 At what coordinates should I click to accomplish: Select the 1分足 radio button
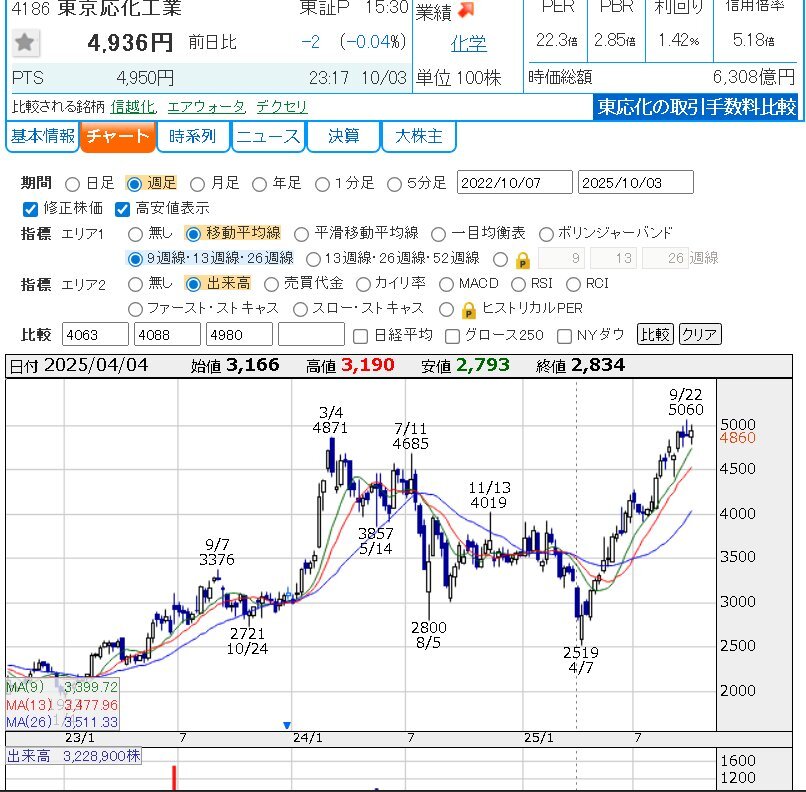tap(322, 184)
